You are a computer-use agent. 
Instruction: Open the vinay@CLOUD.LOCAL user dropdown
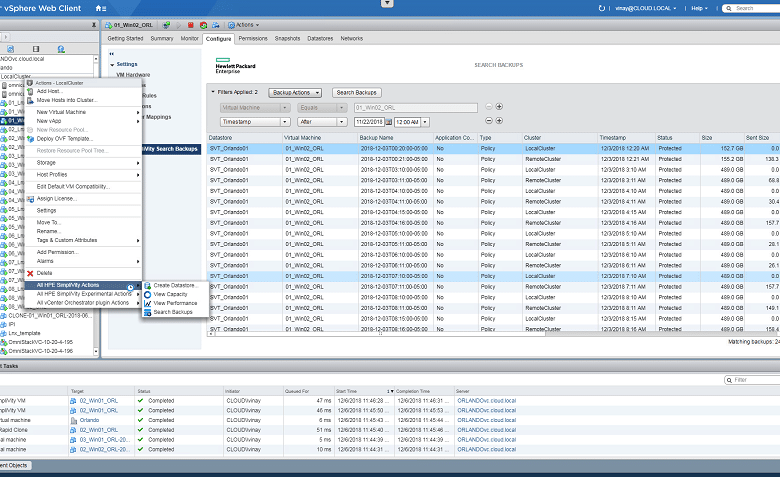click(646, 8)
